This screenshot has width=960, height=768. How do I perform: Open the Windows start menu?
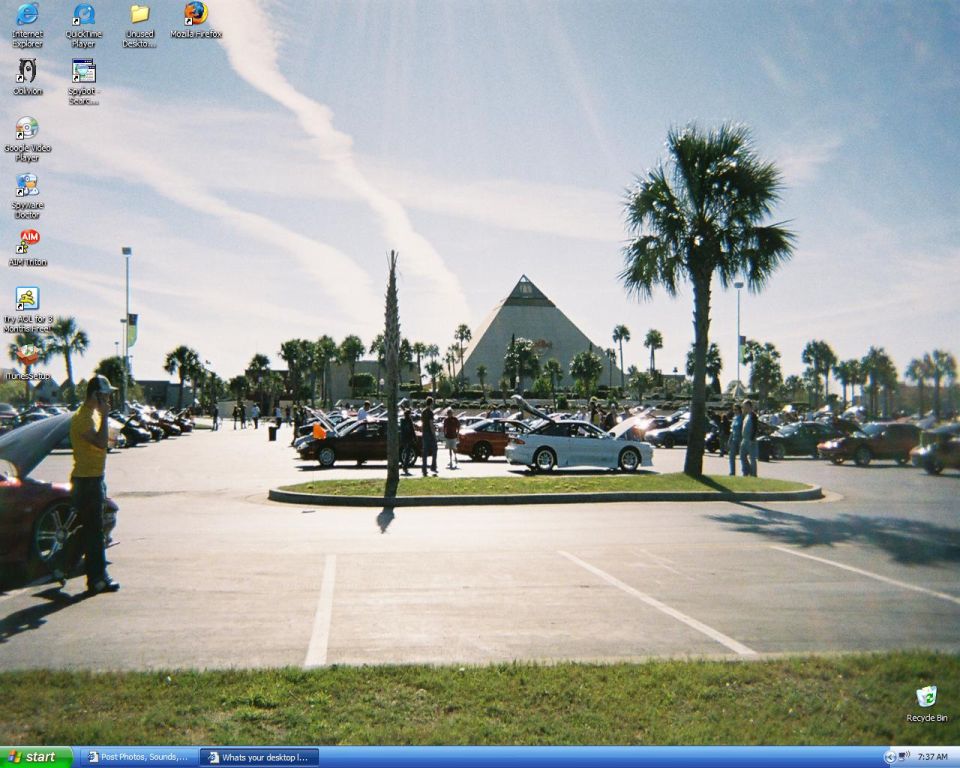pos(36,757)
